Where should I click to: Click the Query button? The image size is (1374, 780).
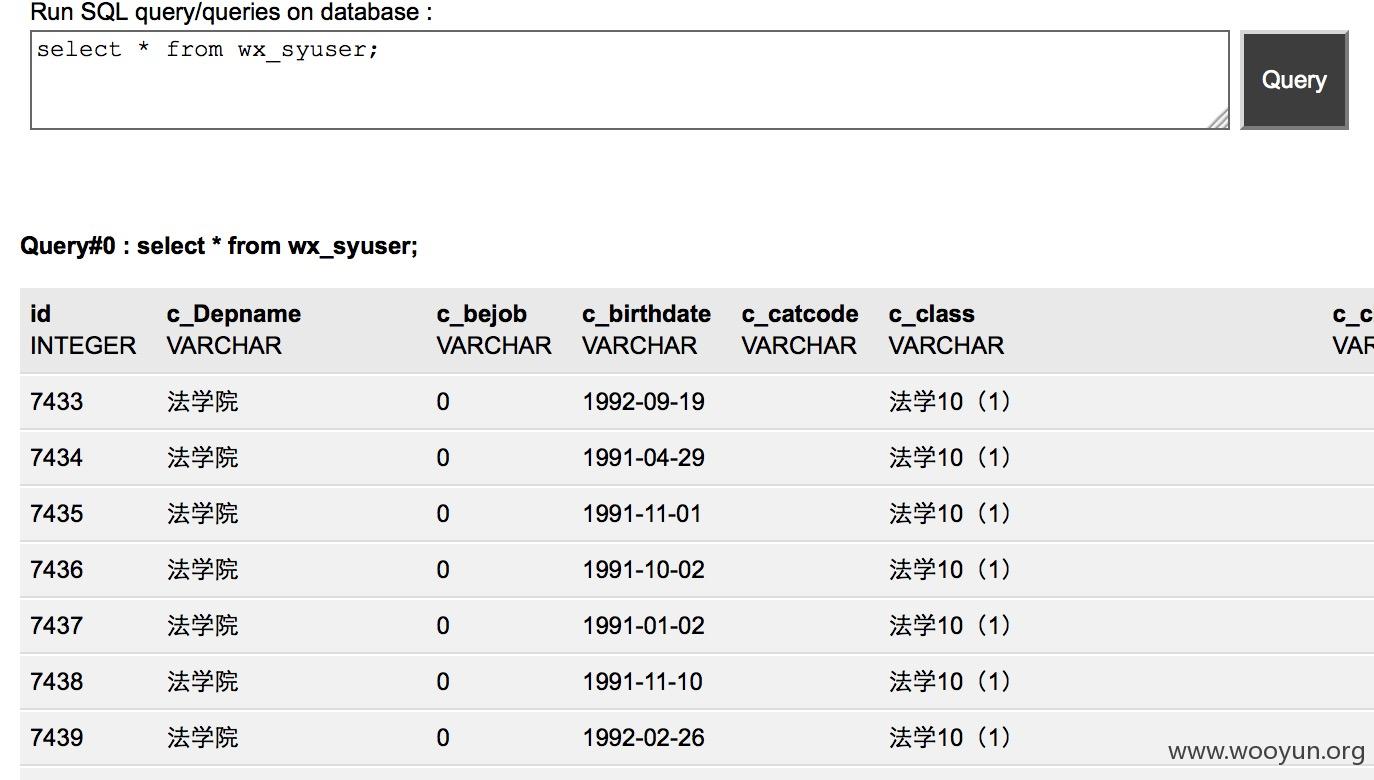pyautogui.click(x=1294, y=80)
